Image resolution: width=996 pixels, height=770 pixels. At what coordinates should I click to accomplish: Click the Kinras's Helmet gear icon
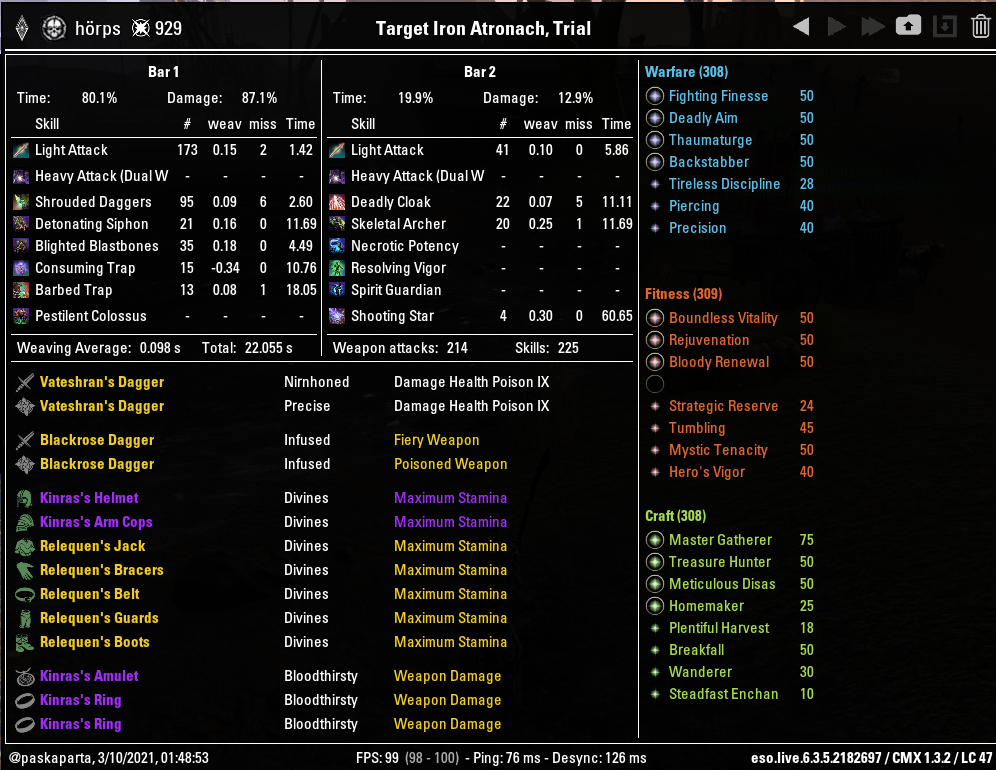pyautogui.click(x=25, y=498)
